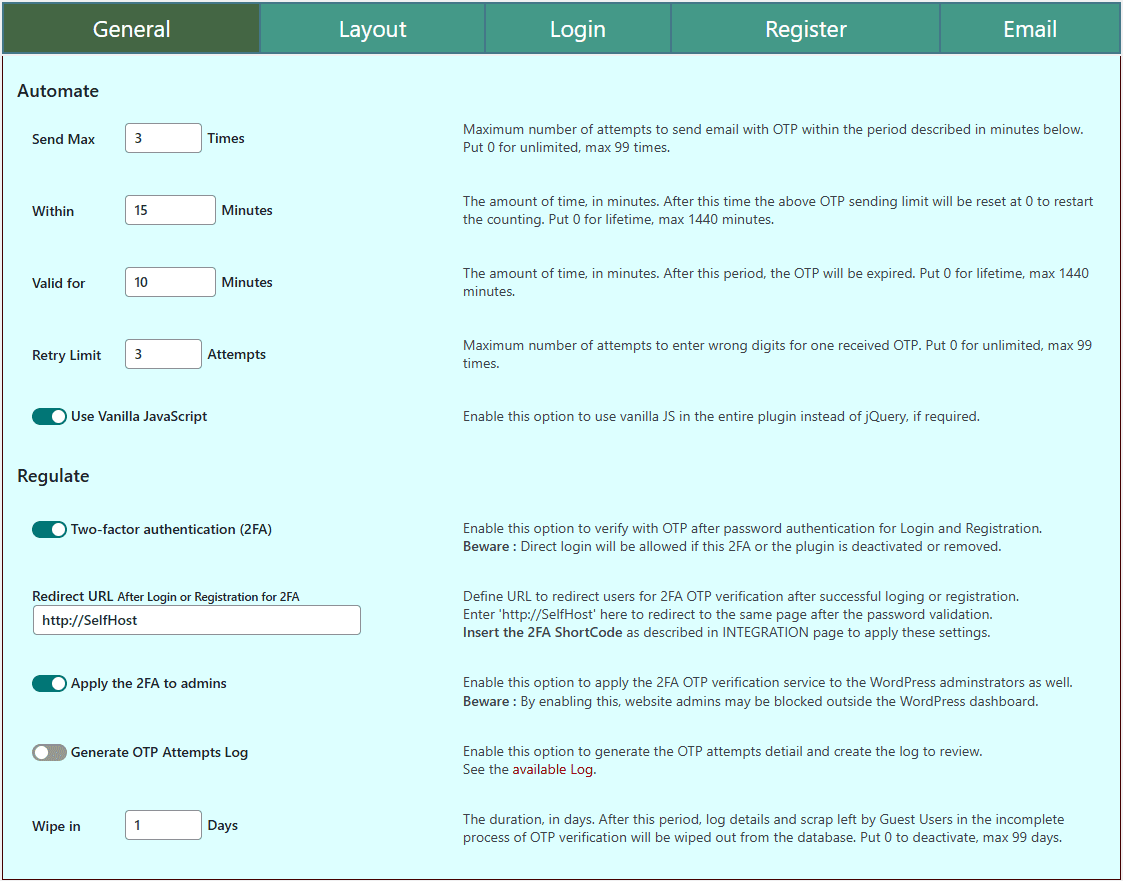
Task: Turn off Two-factor authentication (2FA) switch
Action: click(49, 529)
